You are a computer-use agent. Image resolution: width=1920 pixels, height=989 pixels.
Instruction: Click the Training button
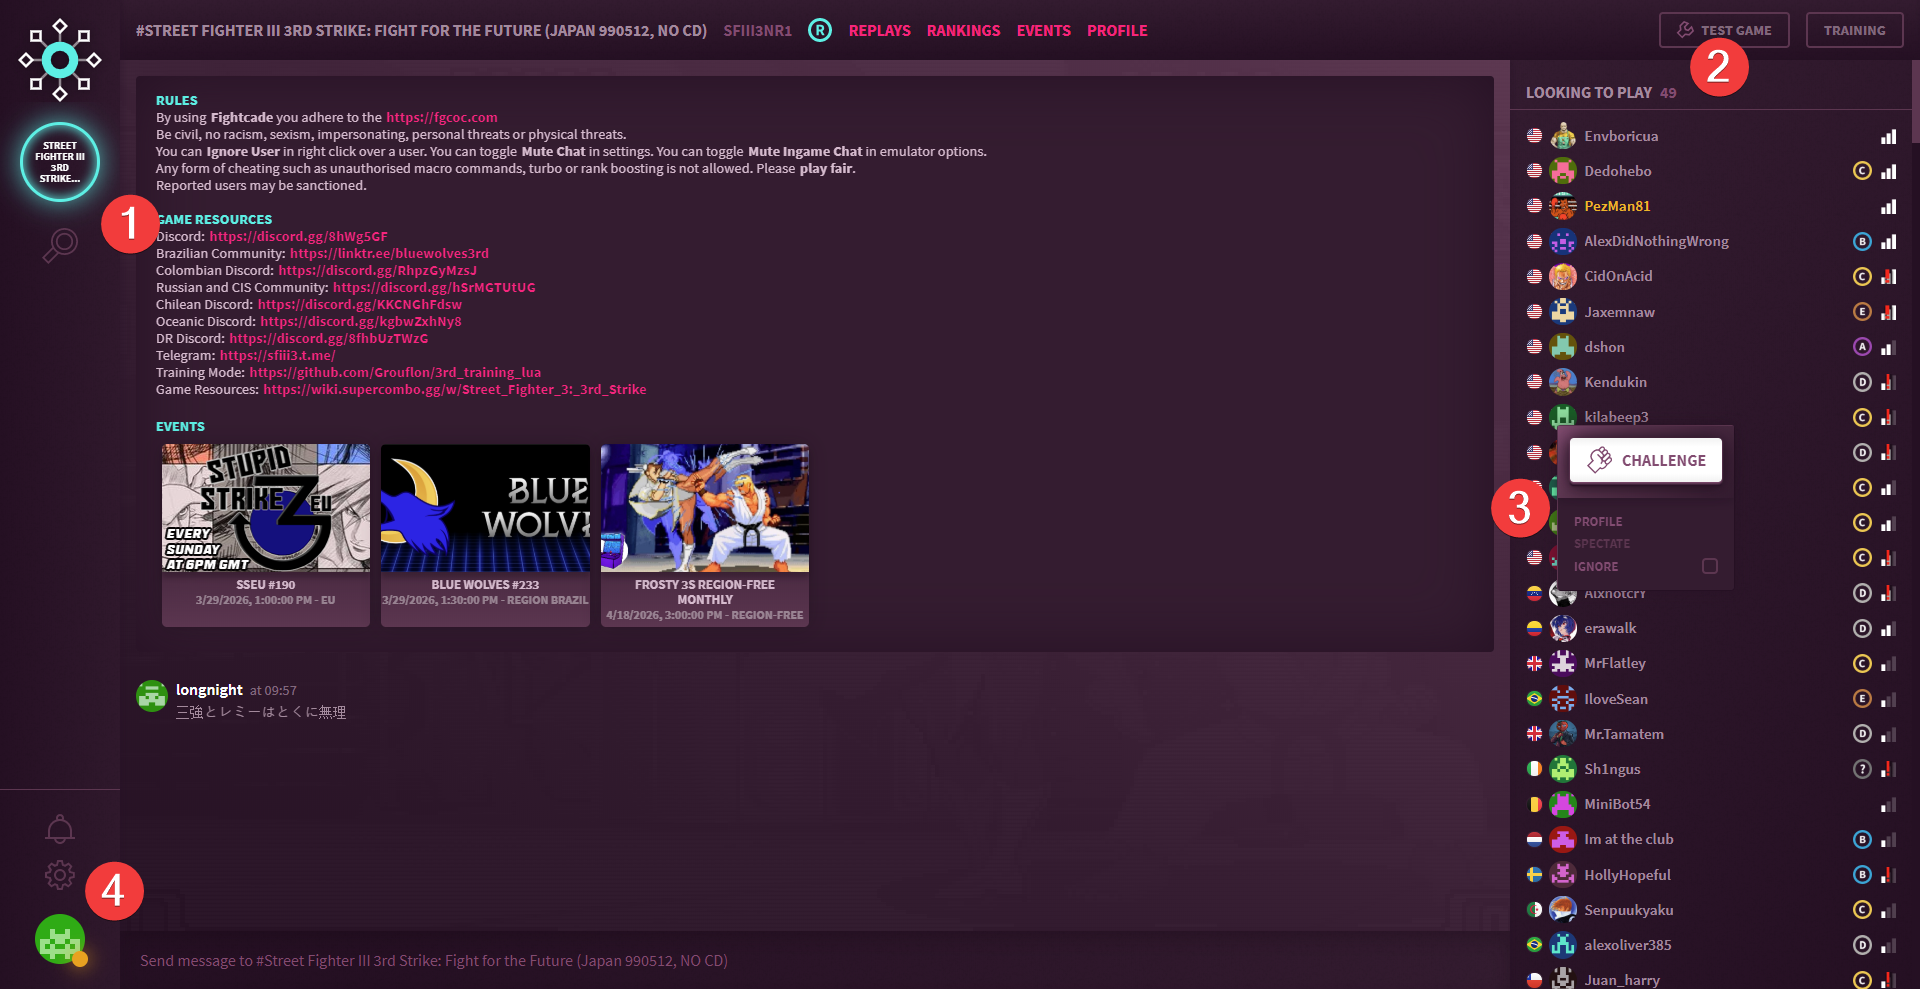point(1854,30)
